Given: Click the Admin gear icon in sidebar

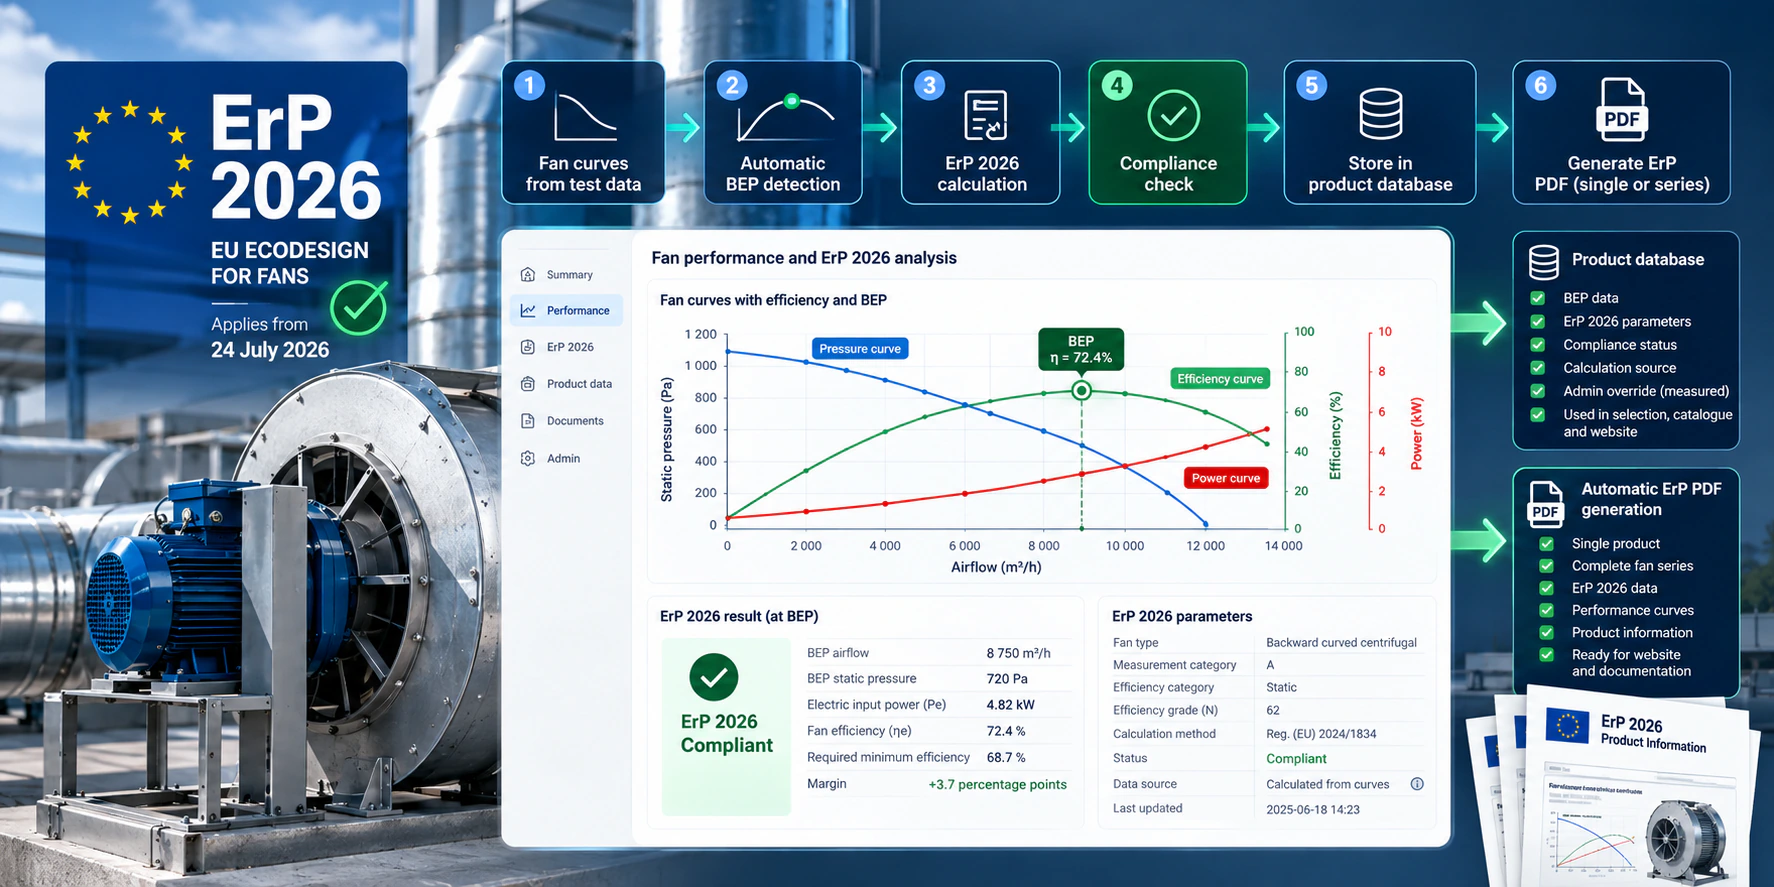Looking at the screenshot, I should pyautogui.click(x=528, y=458).
